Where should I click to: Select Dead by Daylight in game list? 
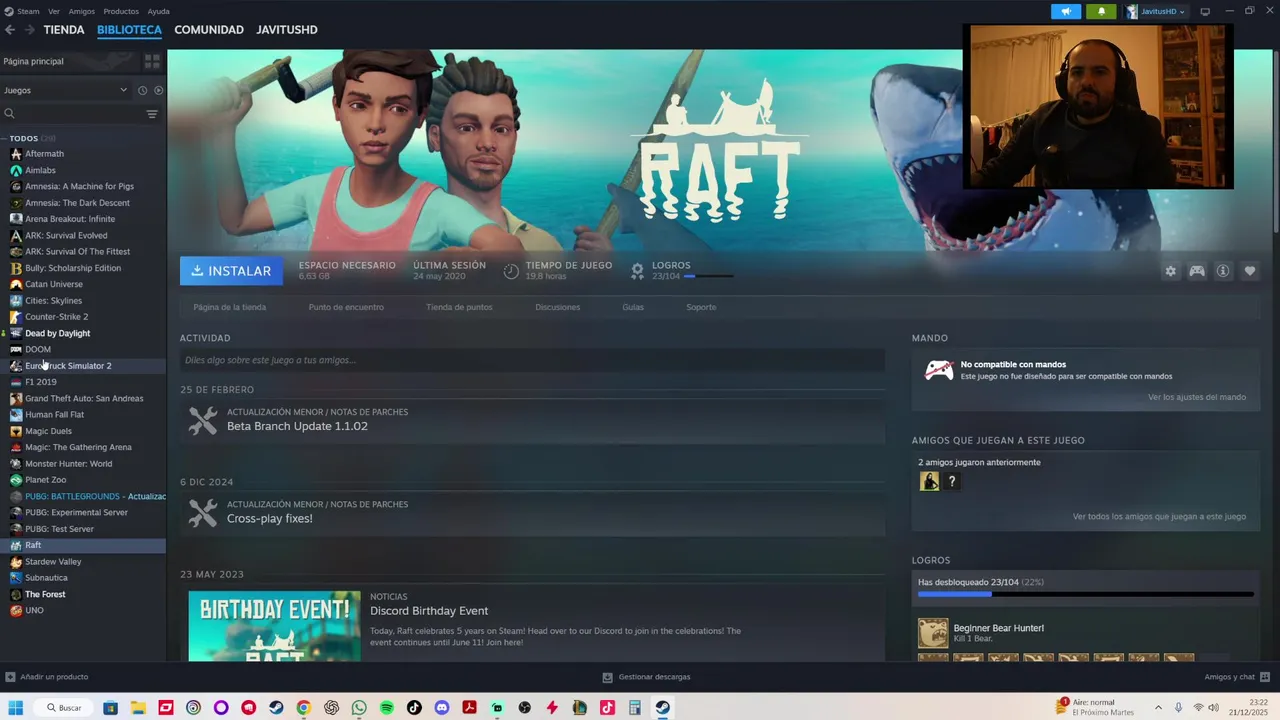[x=57, y=333]
